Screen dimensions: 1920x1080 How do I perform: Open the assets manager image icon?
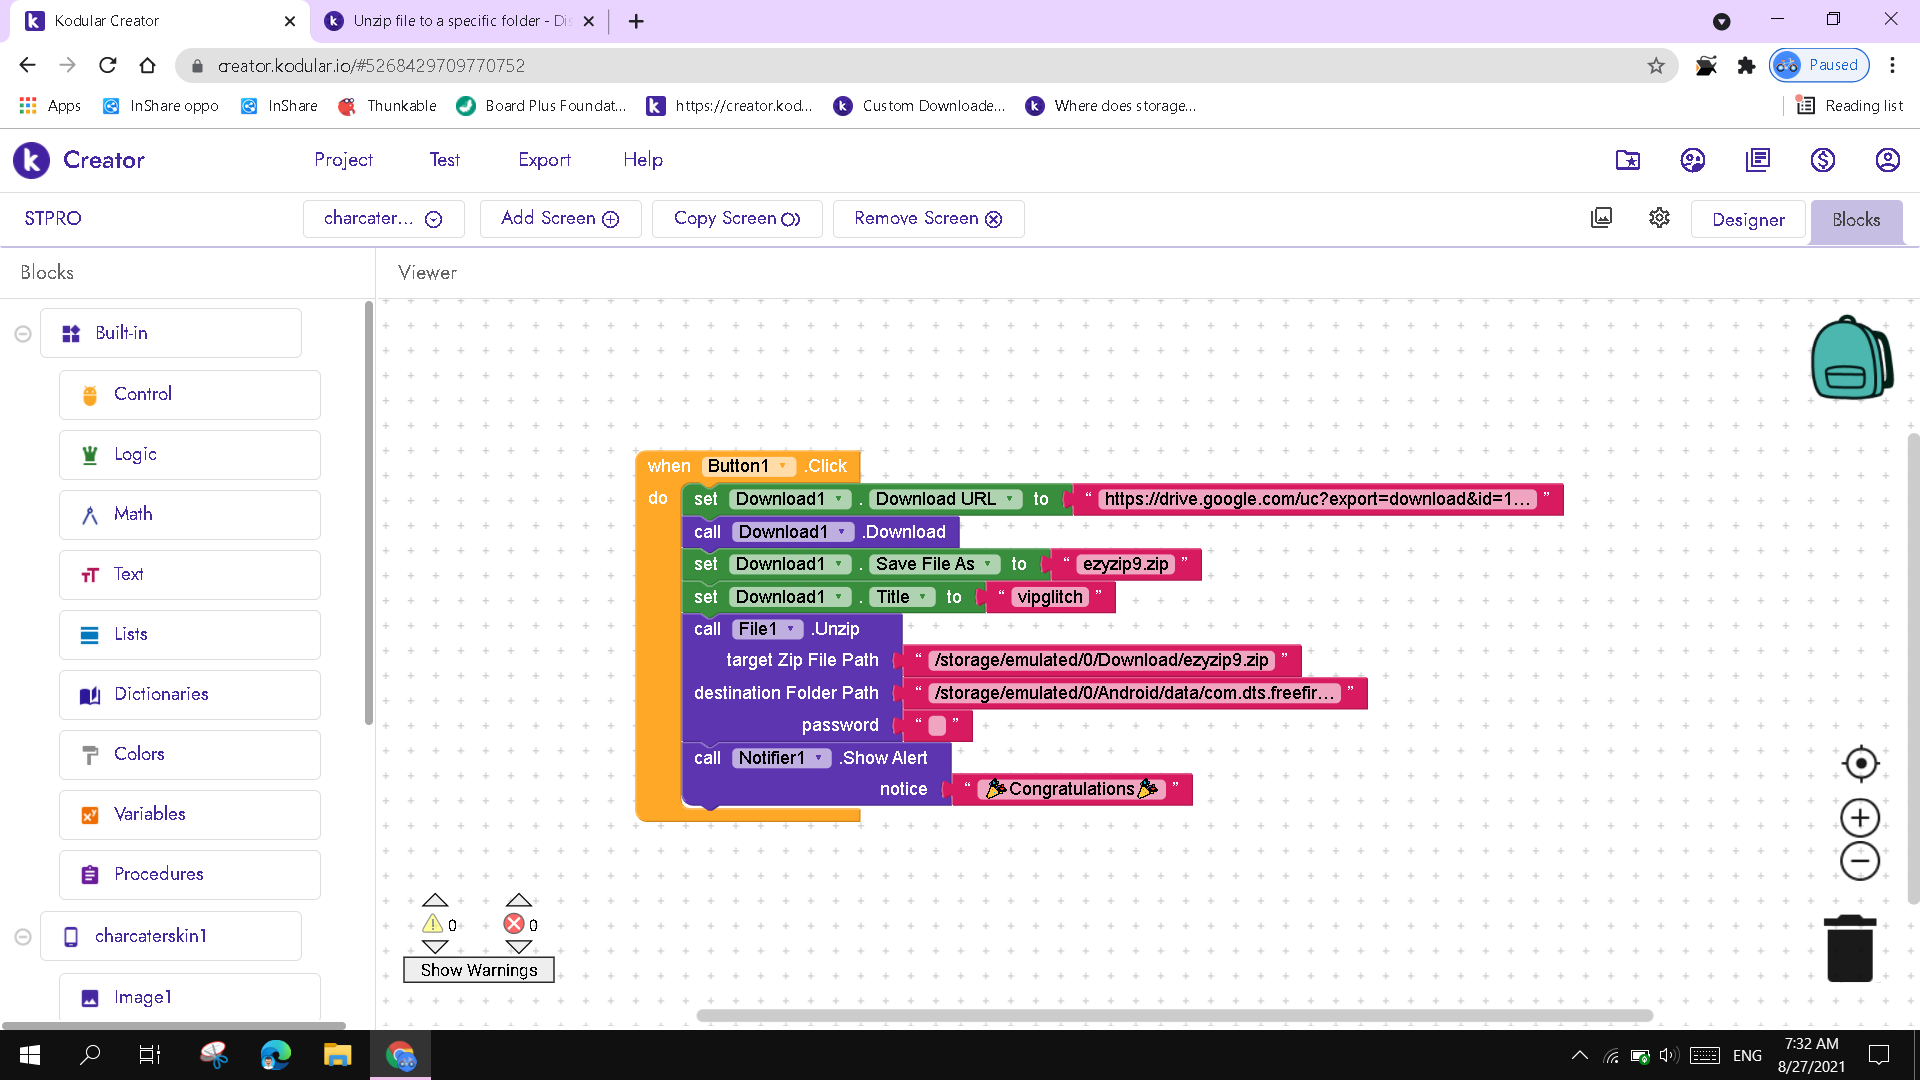(1601, 218)
